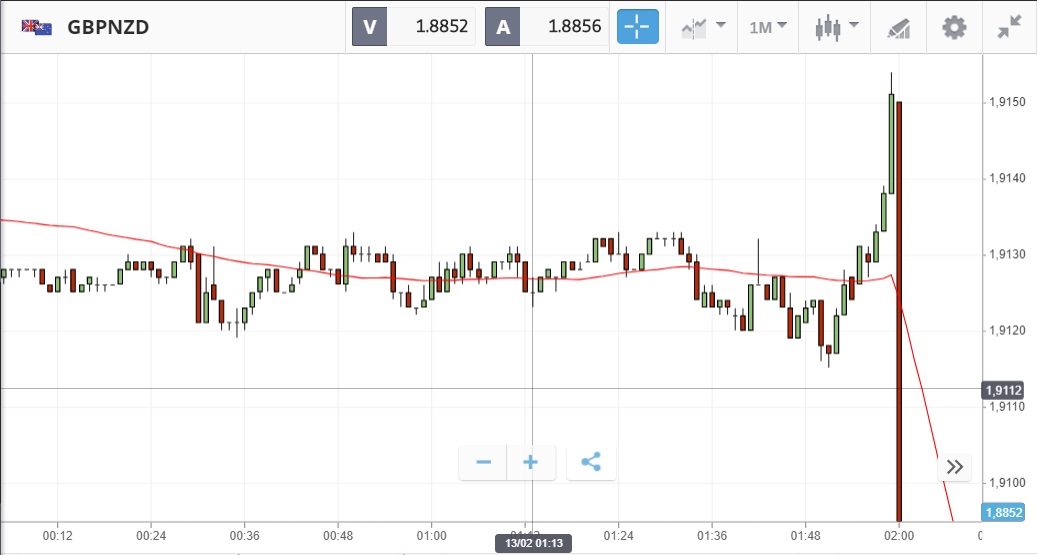Toggle the crosshair cursor tool
This screenshot has height=555, width=1037.
click(x=638, y=27)
